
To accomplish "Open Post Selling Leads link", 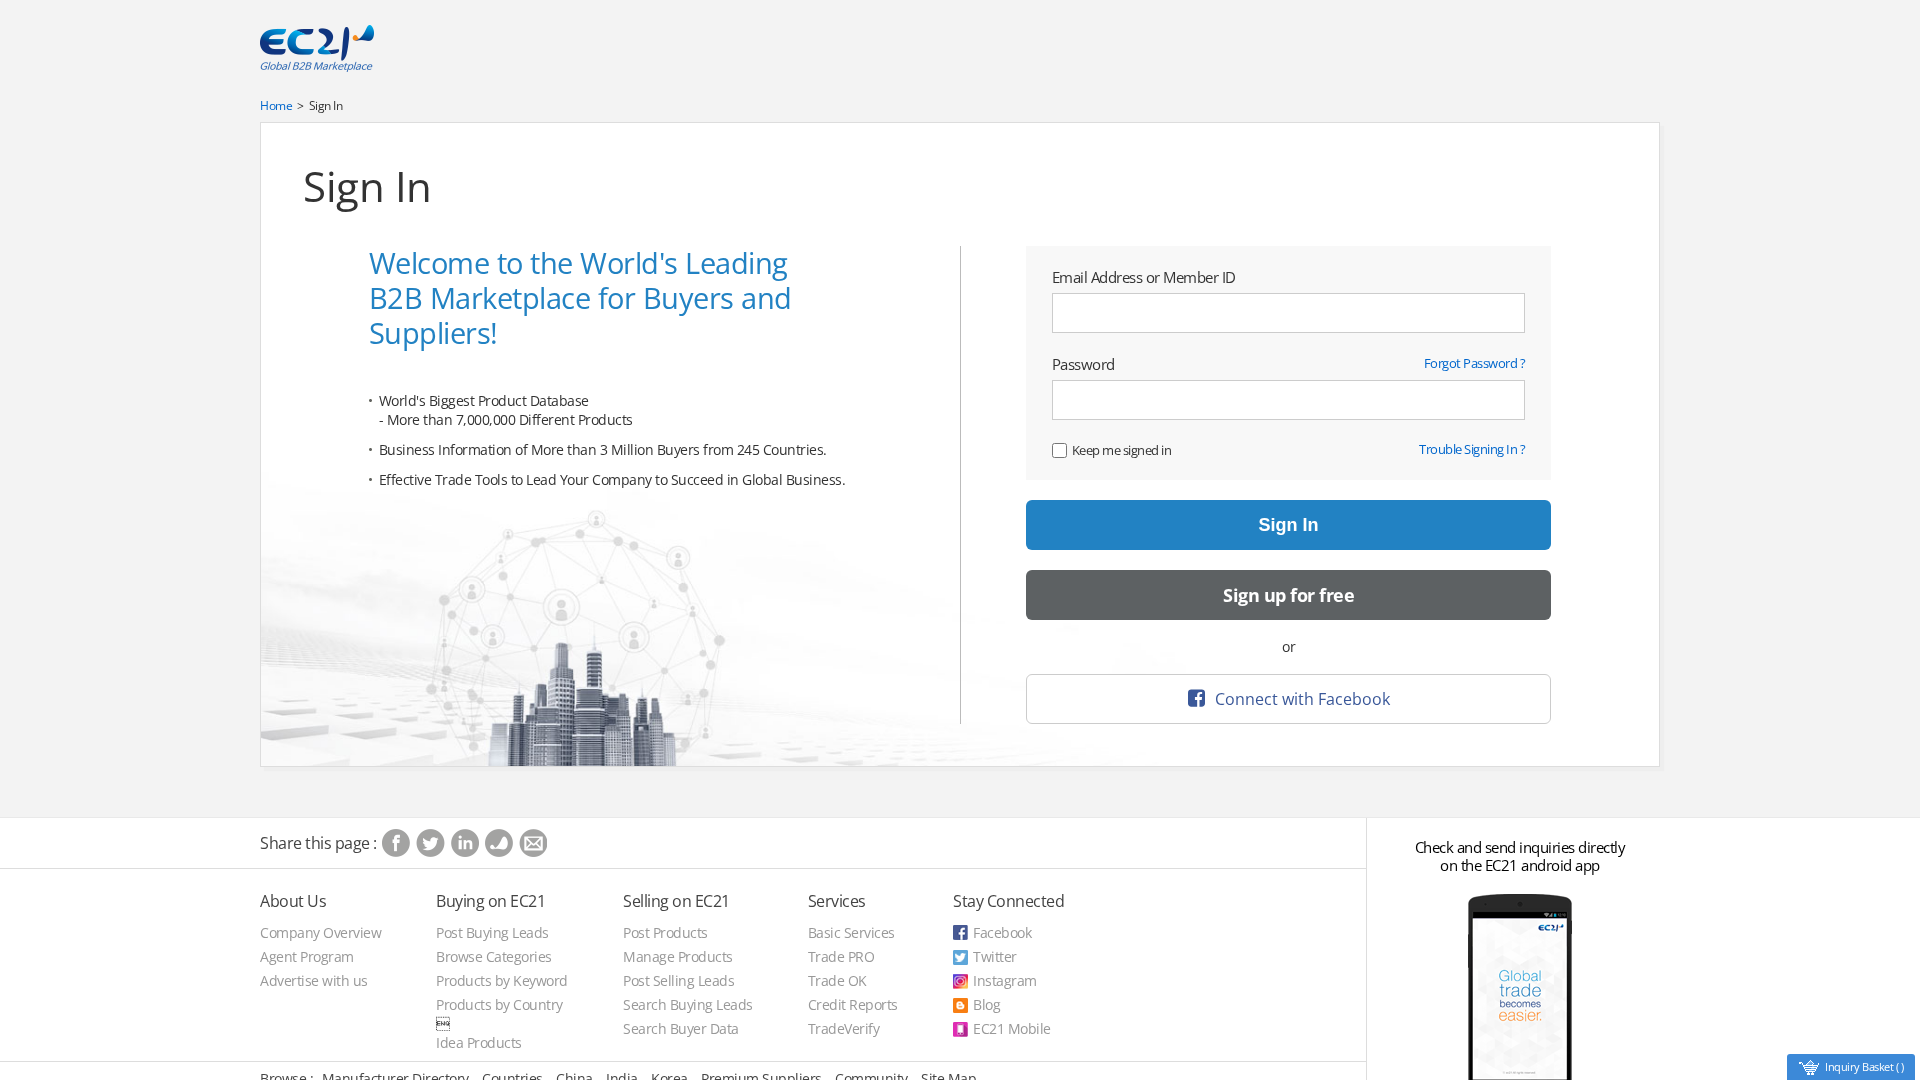I will pos(678,981).
